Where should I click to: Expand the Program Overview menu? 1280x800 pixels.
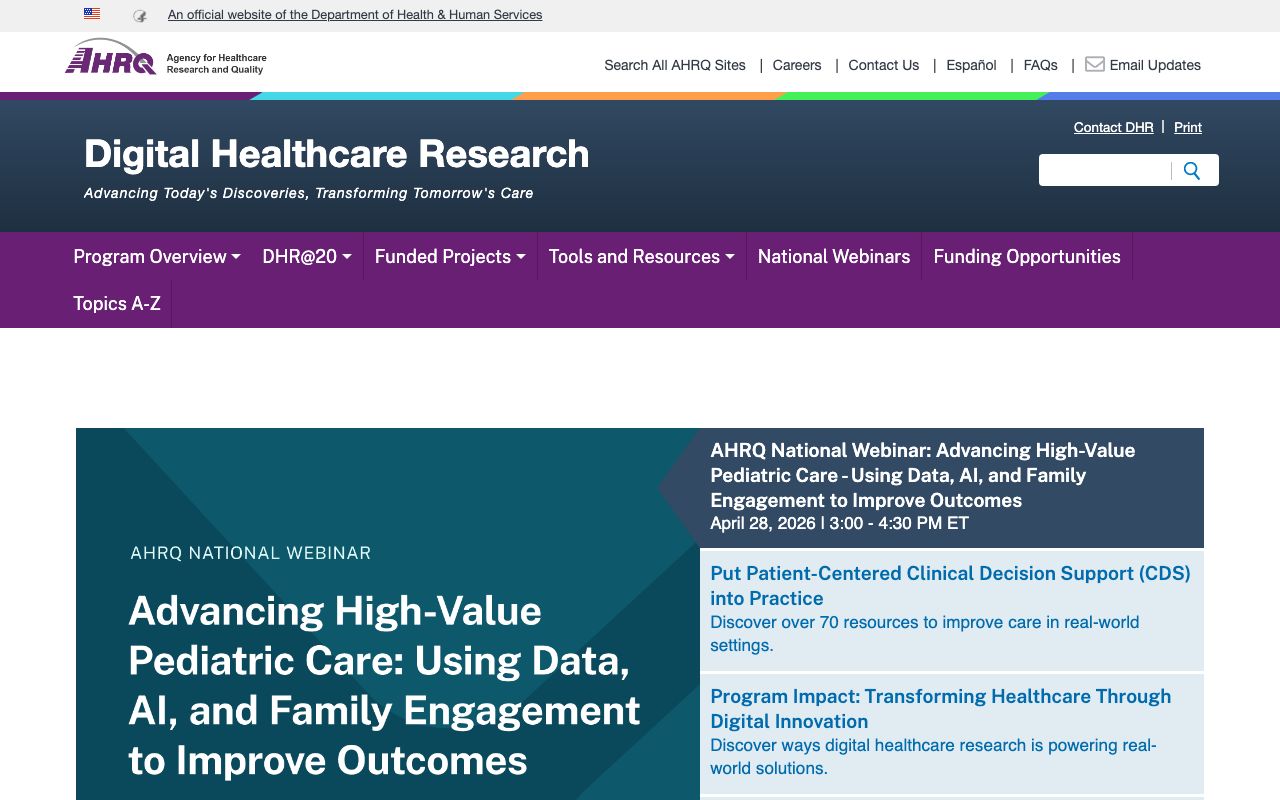(157, 257)
